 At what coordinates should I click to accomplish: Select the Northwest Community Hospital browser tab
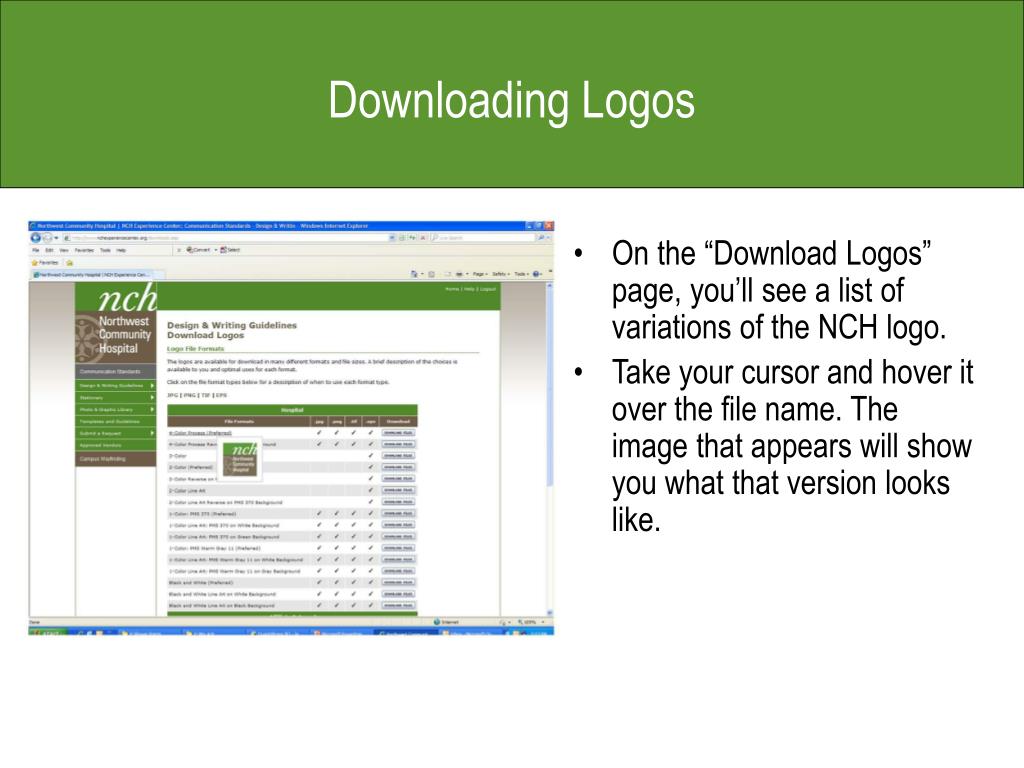97,274
